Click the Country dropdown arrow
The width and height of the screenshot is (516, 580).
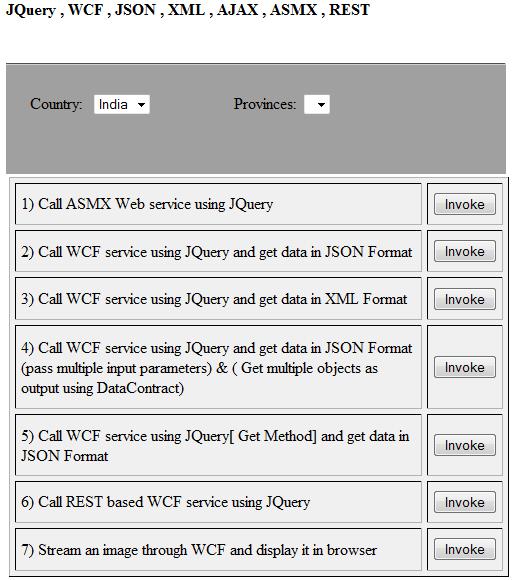(141, 105)
